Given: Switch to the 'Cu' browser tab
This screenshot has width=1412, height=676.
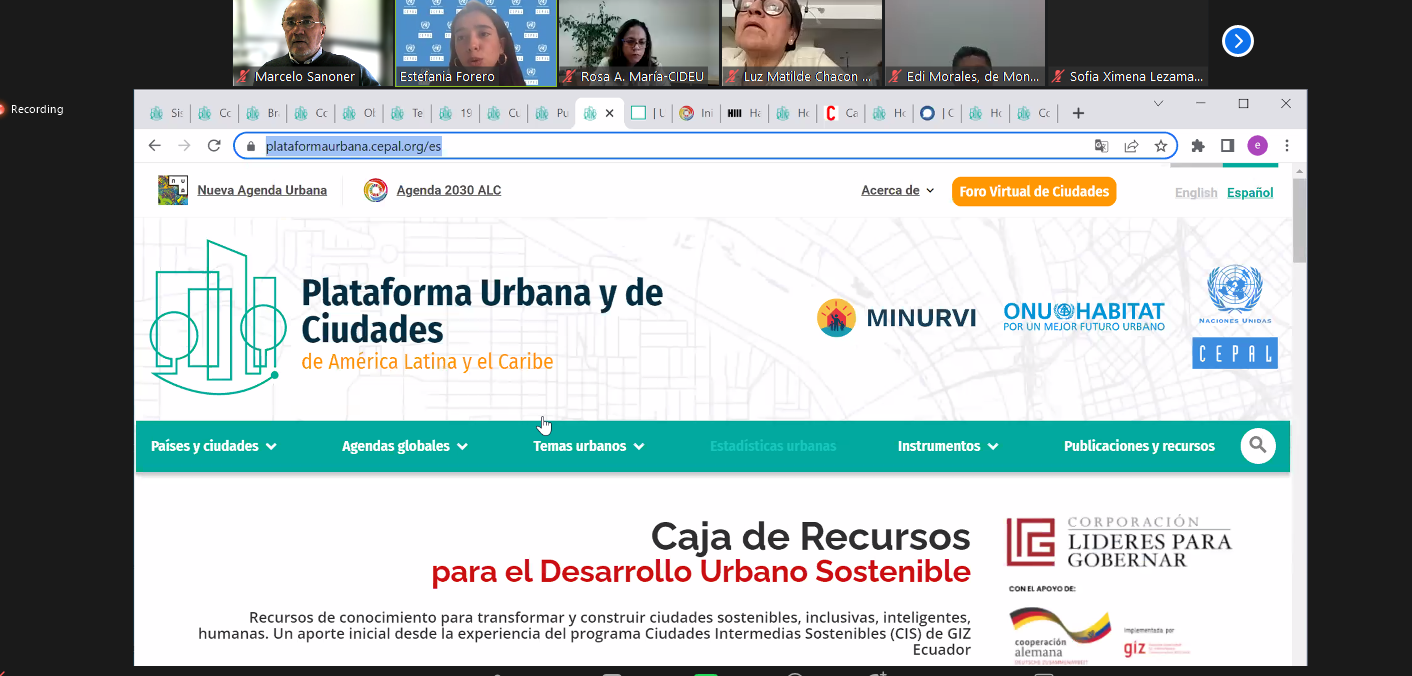Looking at the screenshot, I should (503, 113).
